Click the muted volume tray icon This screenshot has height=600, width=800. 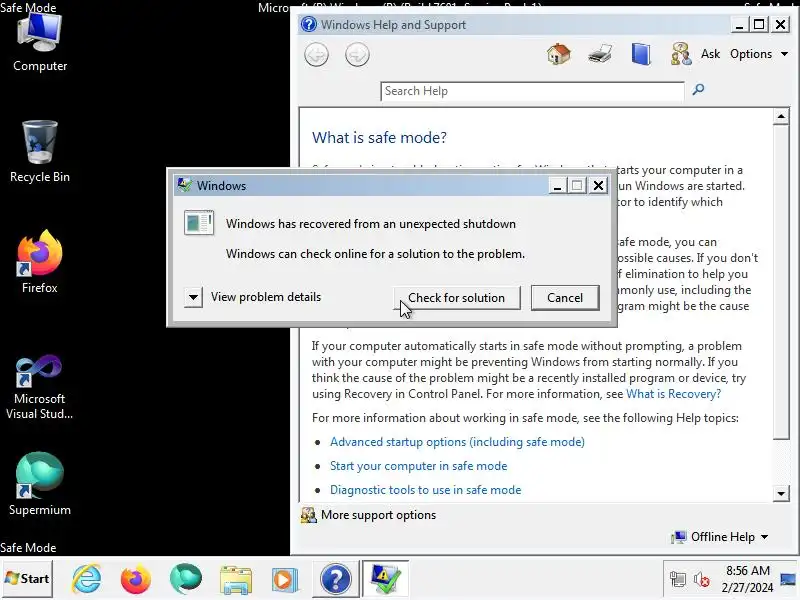pyautogui.click(x=702, y=579)
